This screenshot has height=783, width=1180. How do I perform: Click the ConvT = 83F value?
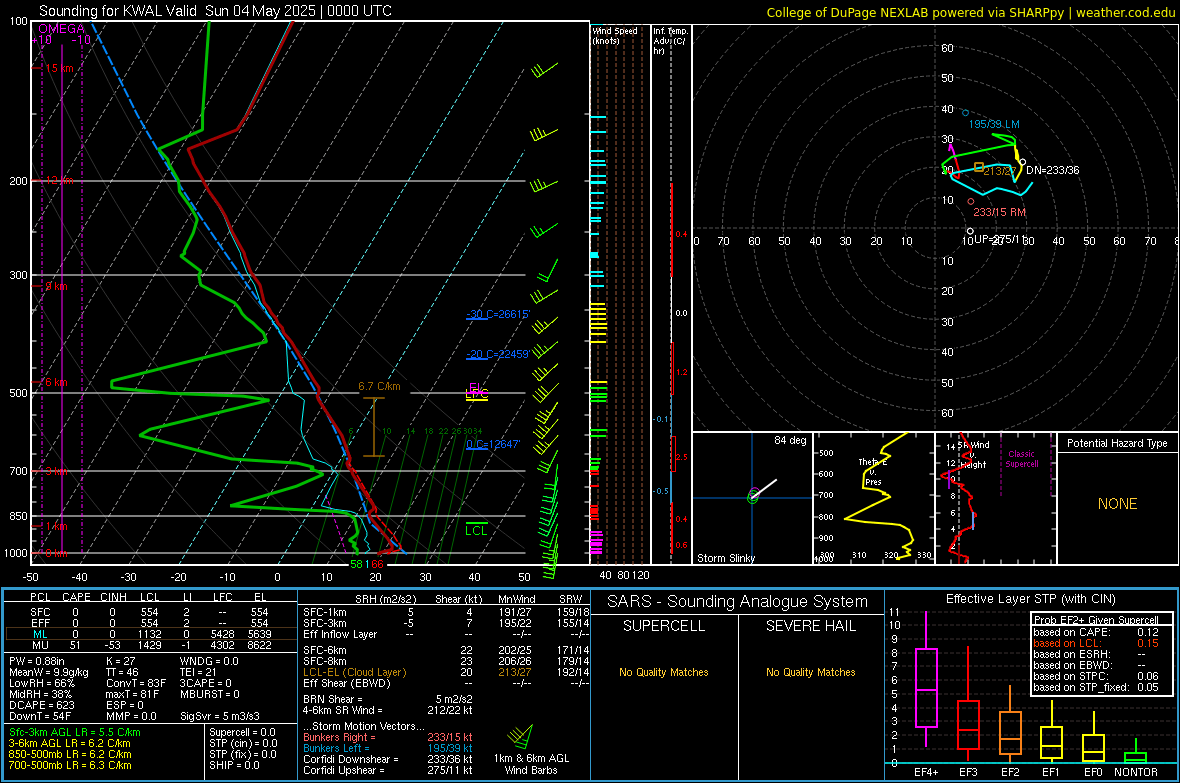(x=136, y=684)
